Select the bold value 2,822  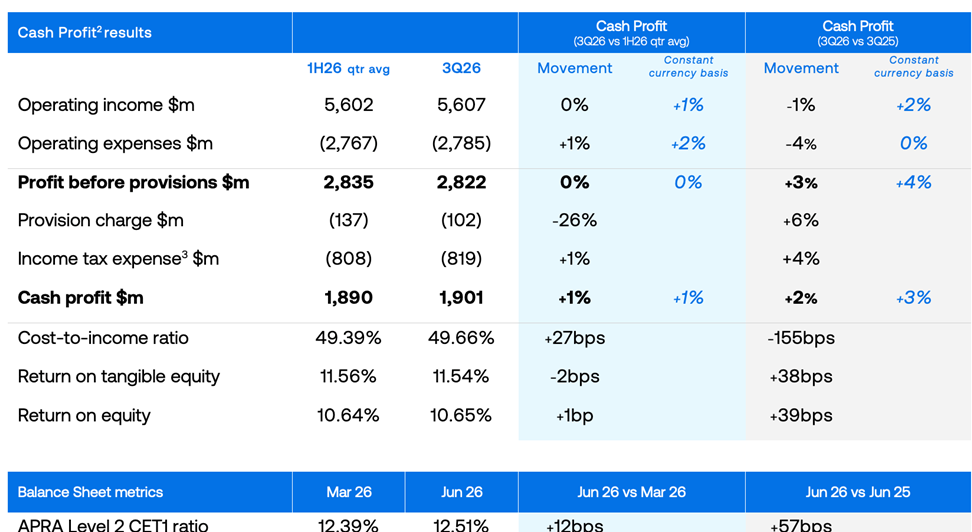click(x=461, y=182)
